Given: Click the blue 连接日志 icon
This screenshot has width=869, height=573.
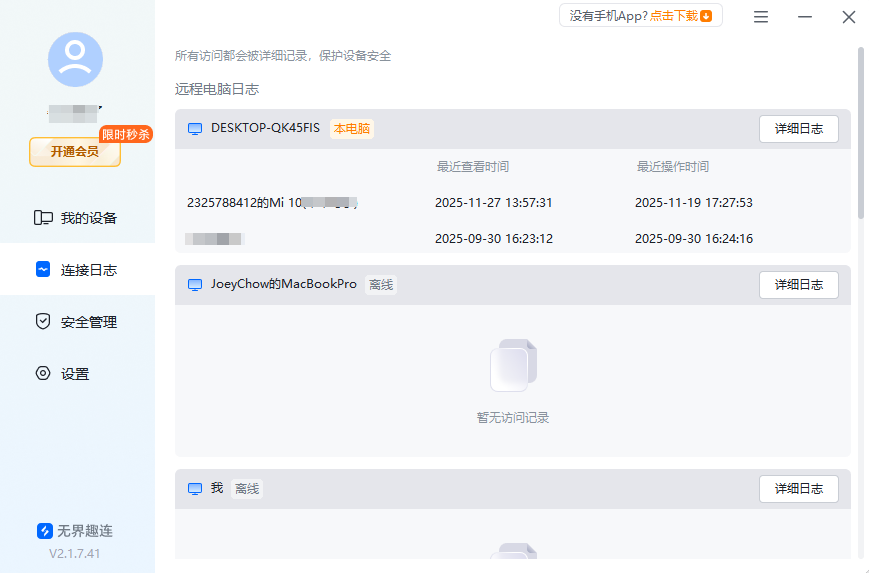Looking at the screenshot, I should click(x=43, y=269).
